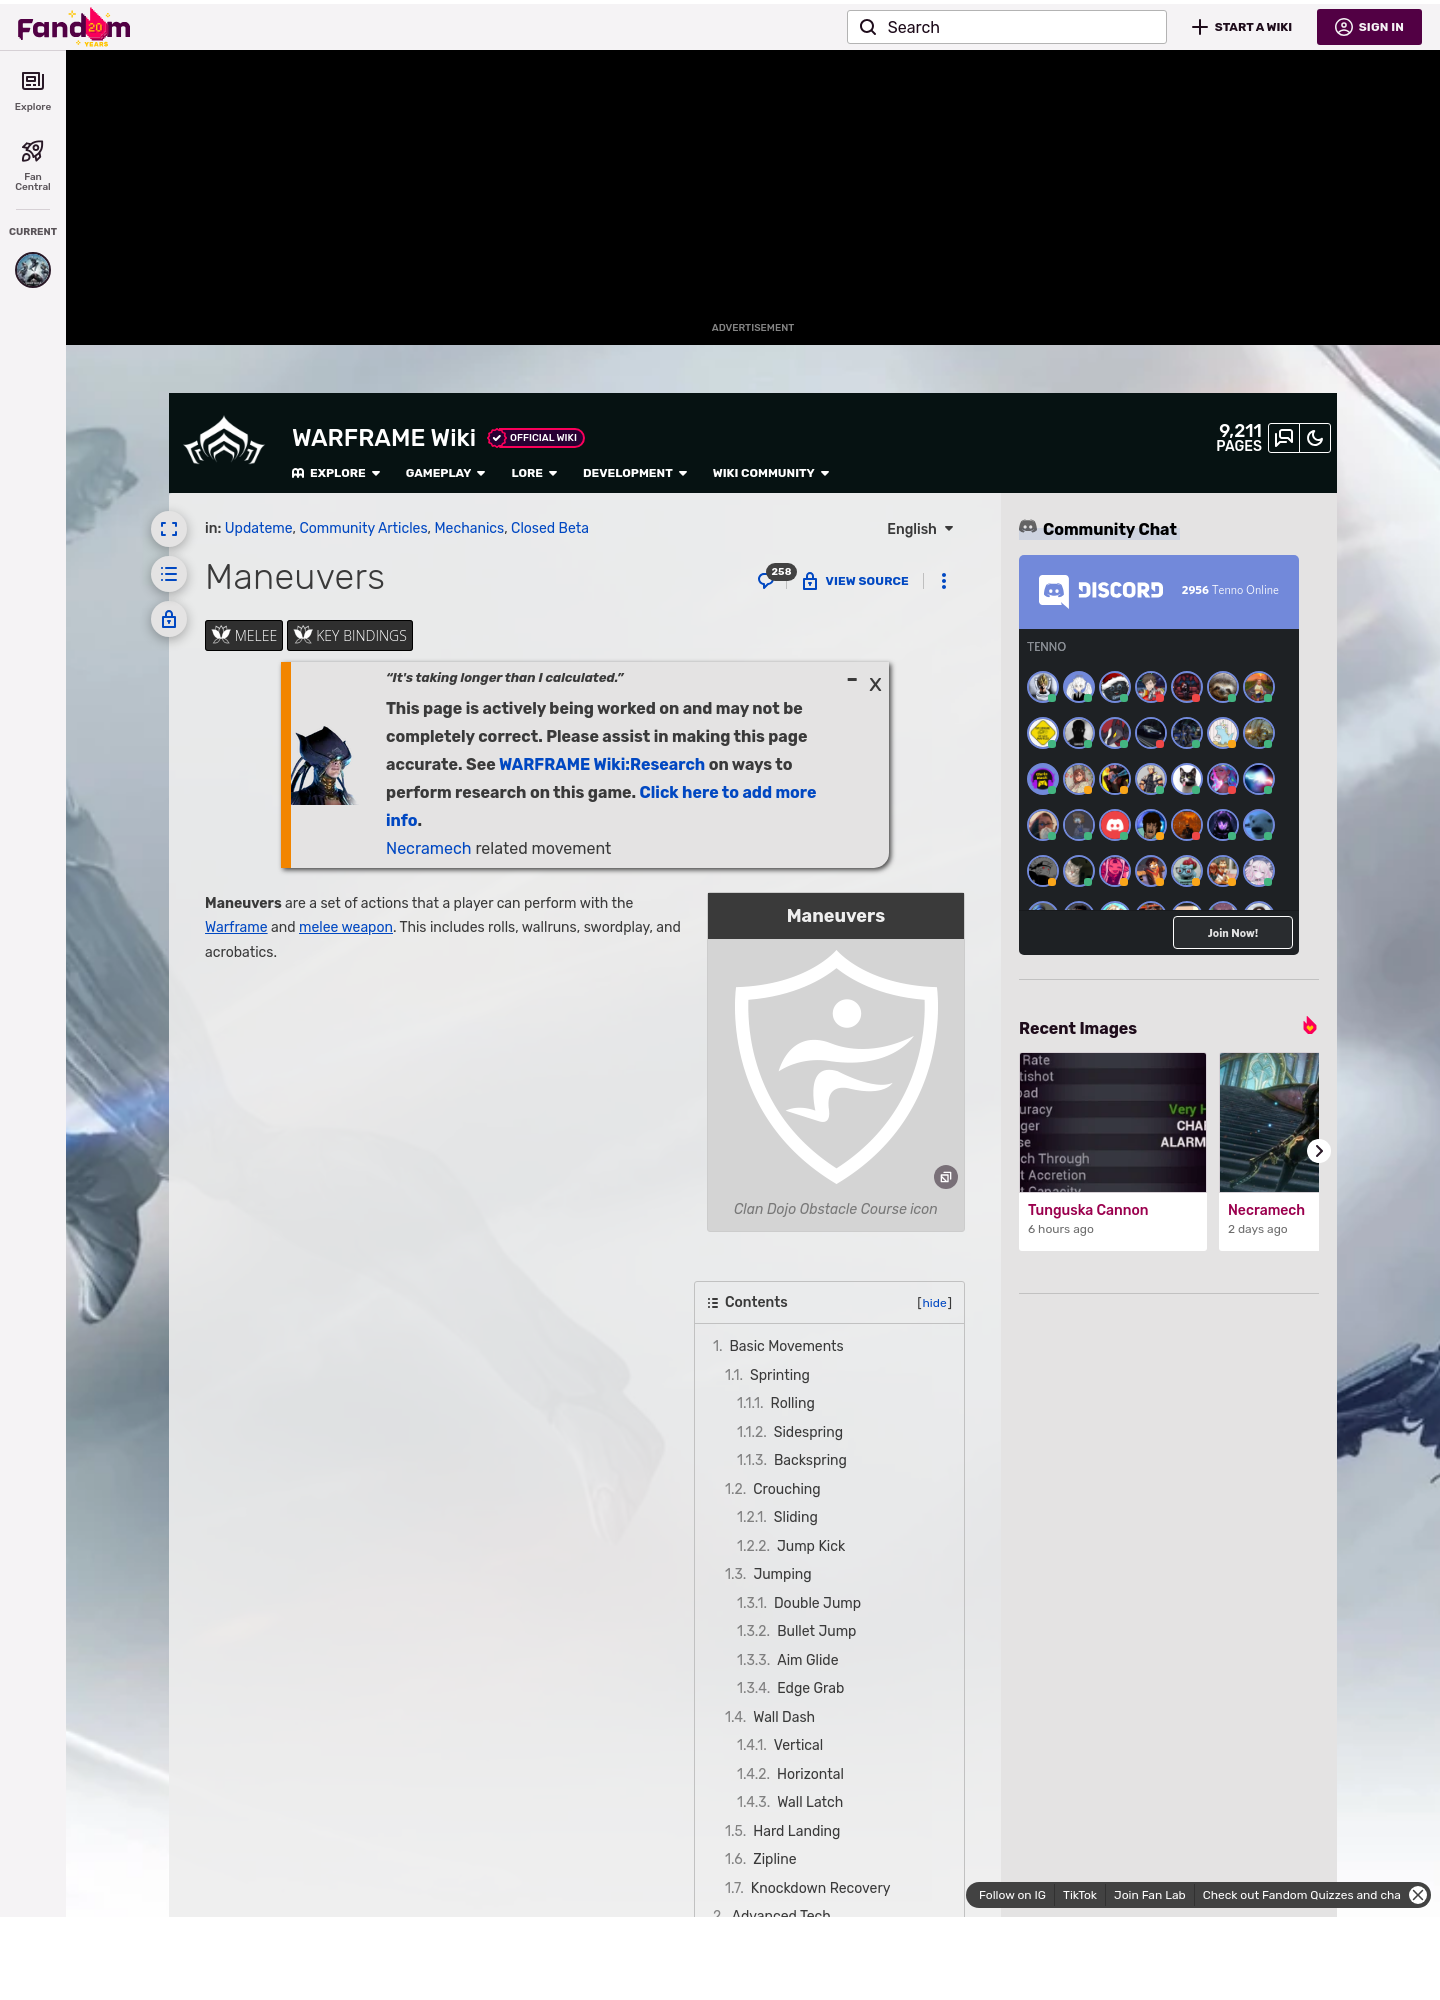The height and width of the screenshot is (2000, 1440).
Task: Show next Recent Images with arrow
Action: coord(1319,1151)
